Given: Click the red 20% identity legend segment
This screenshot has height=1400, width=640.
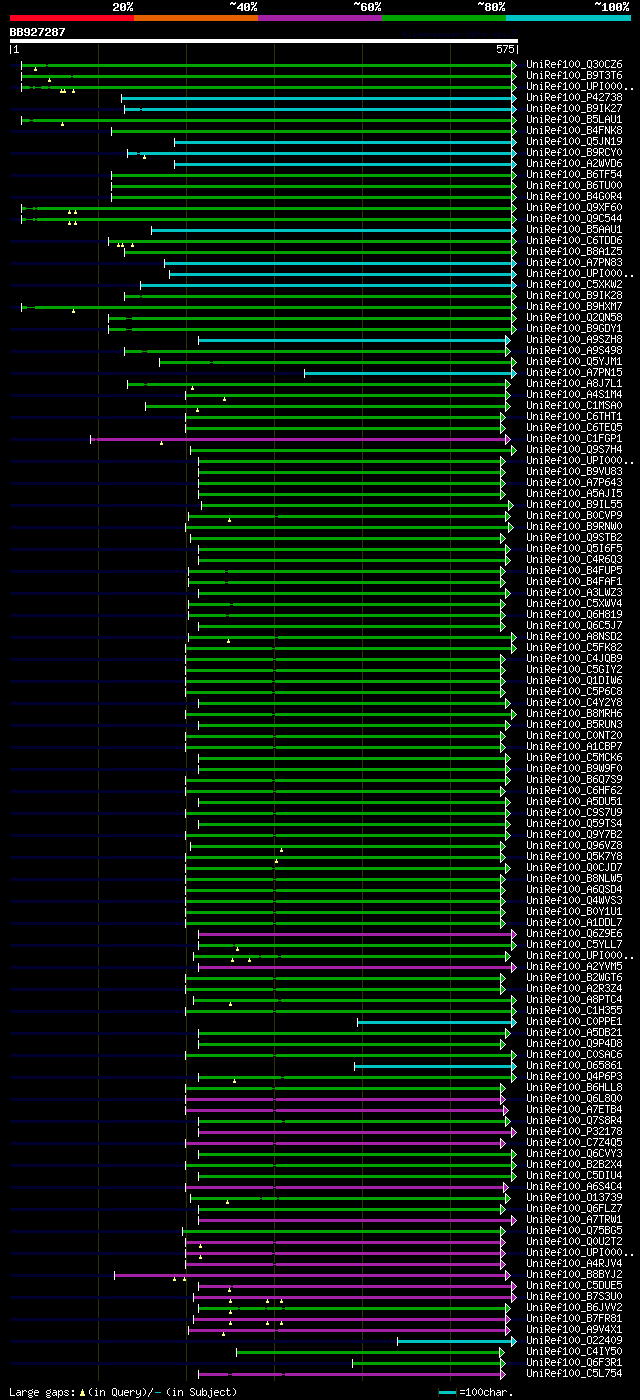Looking at the screenshot, I should [71, 18].
